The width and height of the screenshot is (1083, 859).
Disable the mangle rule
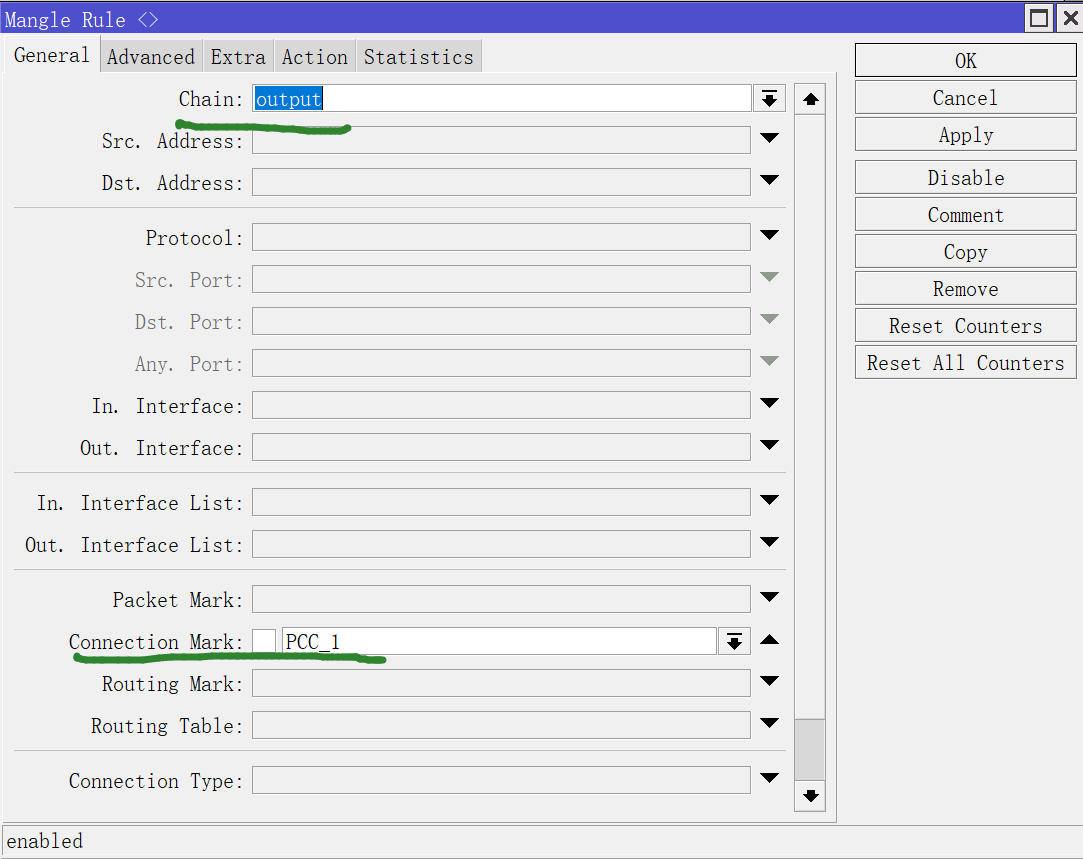point(965,178)
